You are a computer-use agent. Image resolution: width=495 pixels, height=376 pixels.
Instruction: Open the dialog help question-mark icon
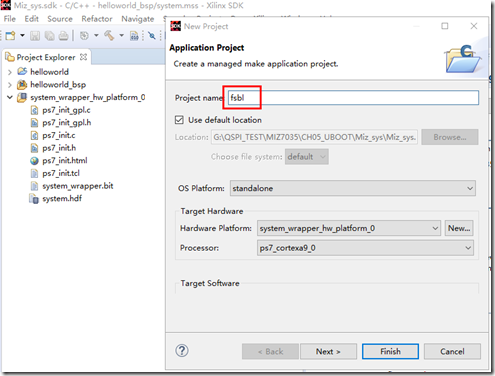pyautogui.click(x=182, y=351)
